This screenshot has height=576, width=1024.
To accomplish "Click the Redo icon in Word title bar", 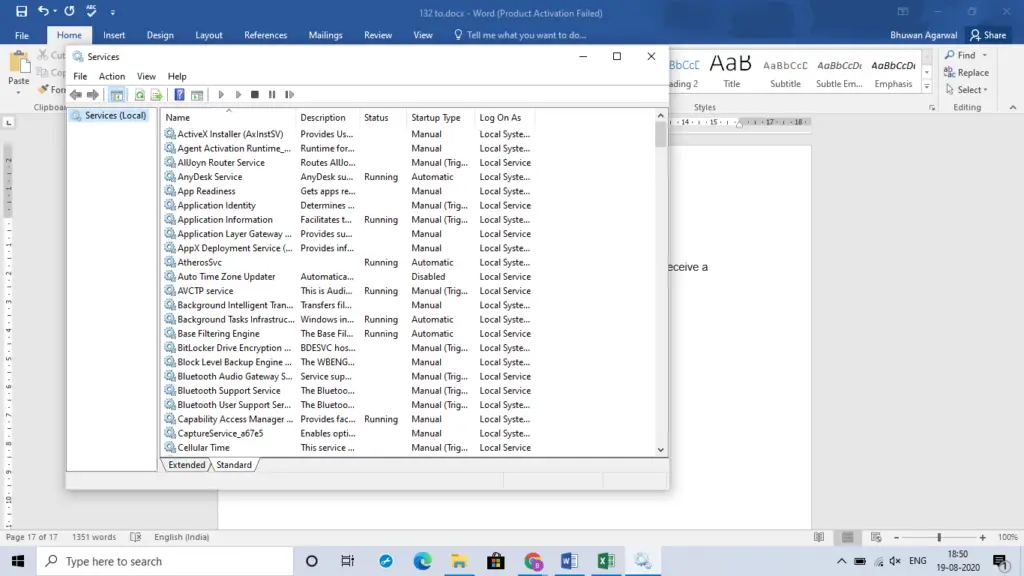I will [x=69, y=11].
